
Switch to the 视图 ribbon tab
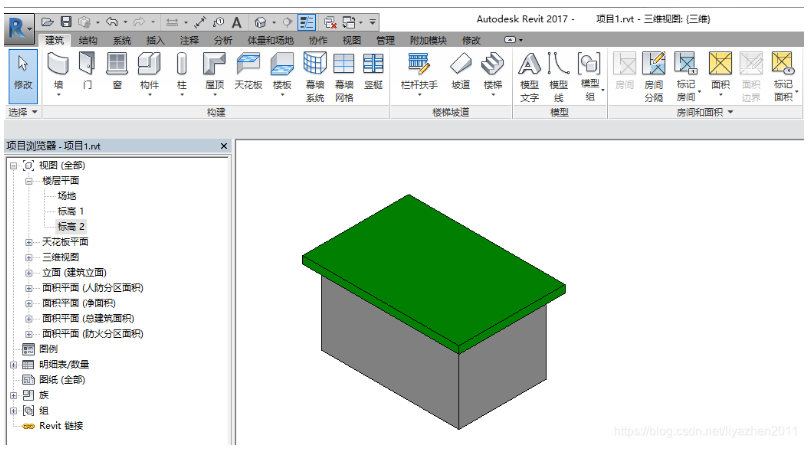pos(351,40)
